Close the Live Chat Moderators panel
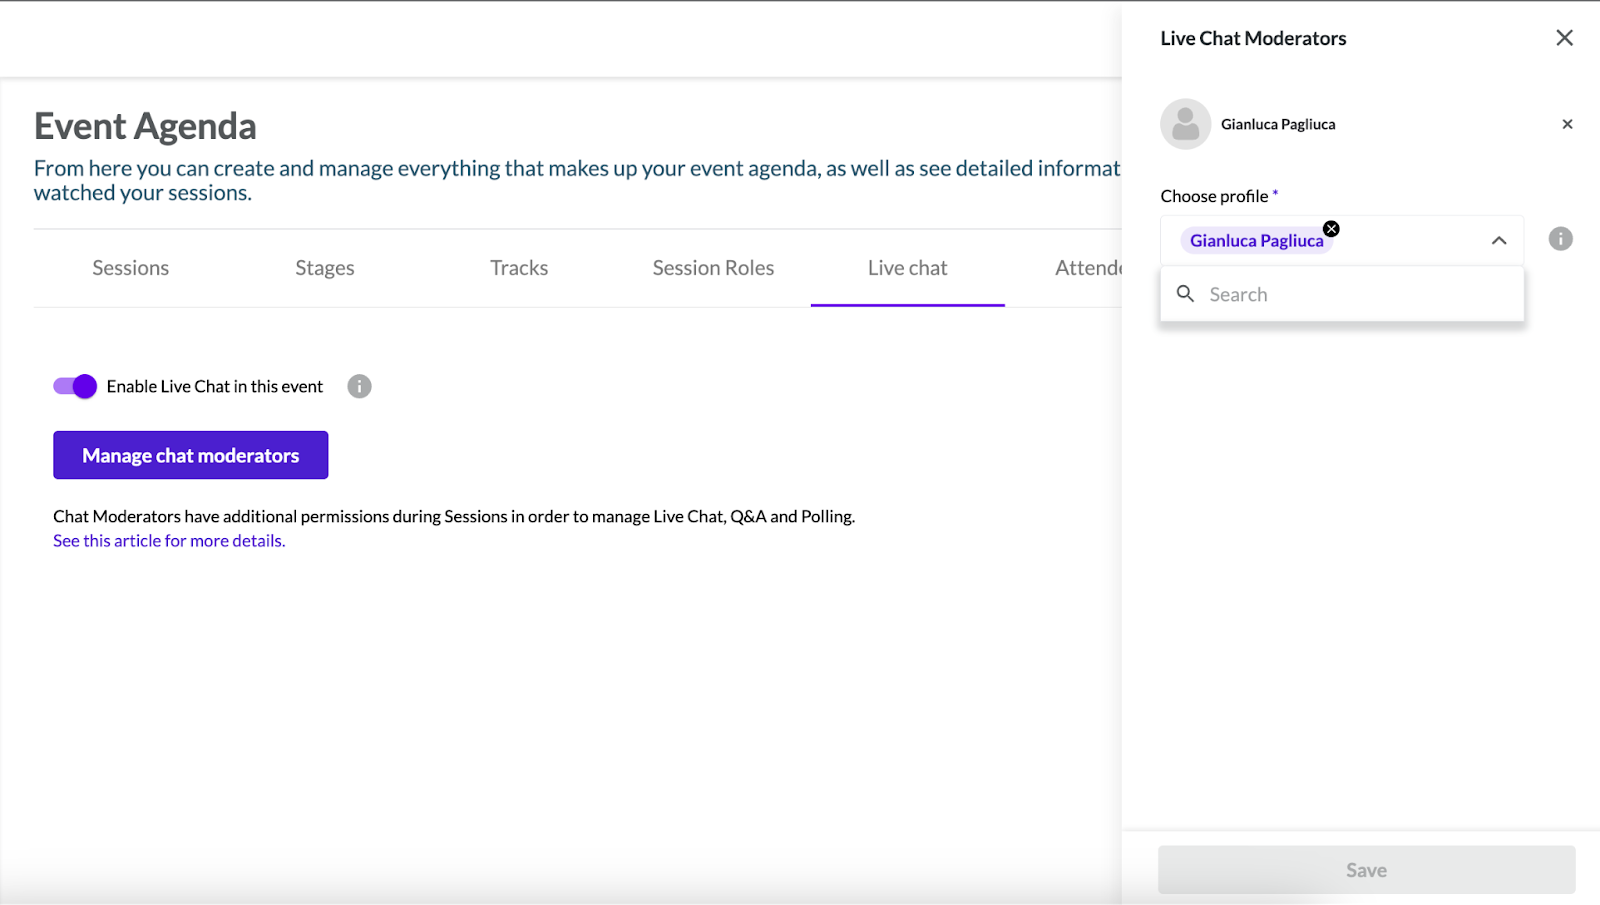This screenshot has width=1600, height=905. [1564, 37]
